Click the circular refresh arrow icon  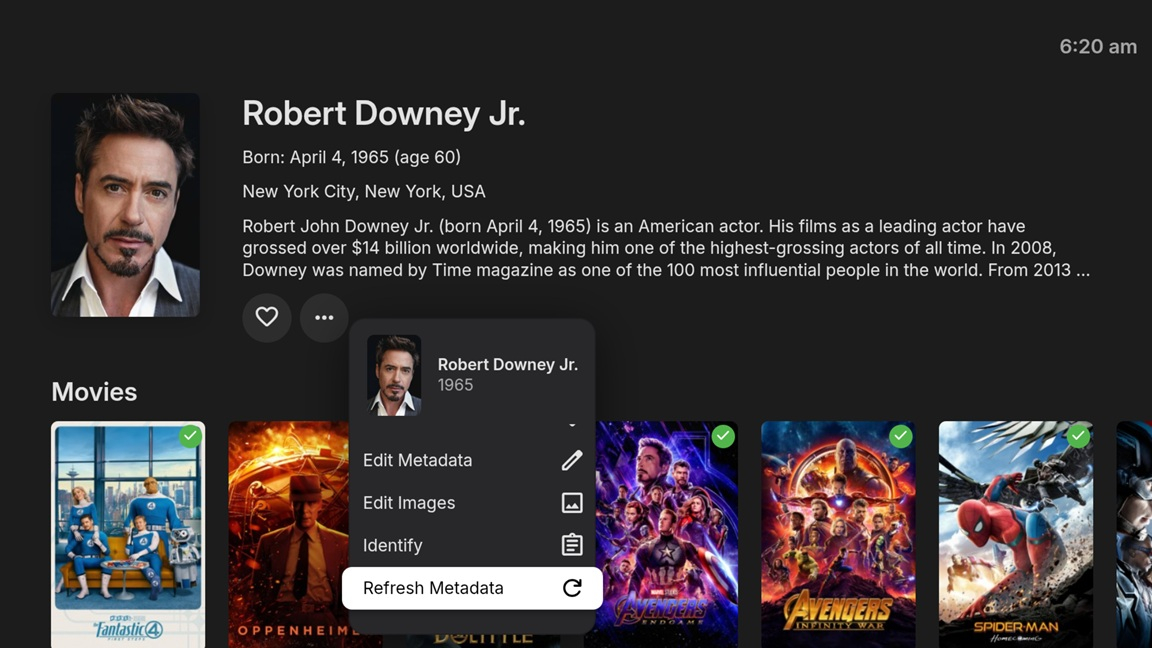pos(571,588)
